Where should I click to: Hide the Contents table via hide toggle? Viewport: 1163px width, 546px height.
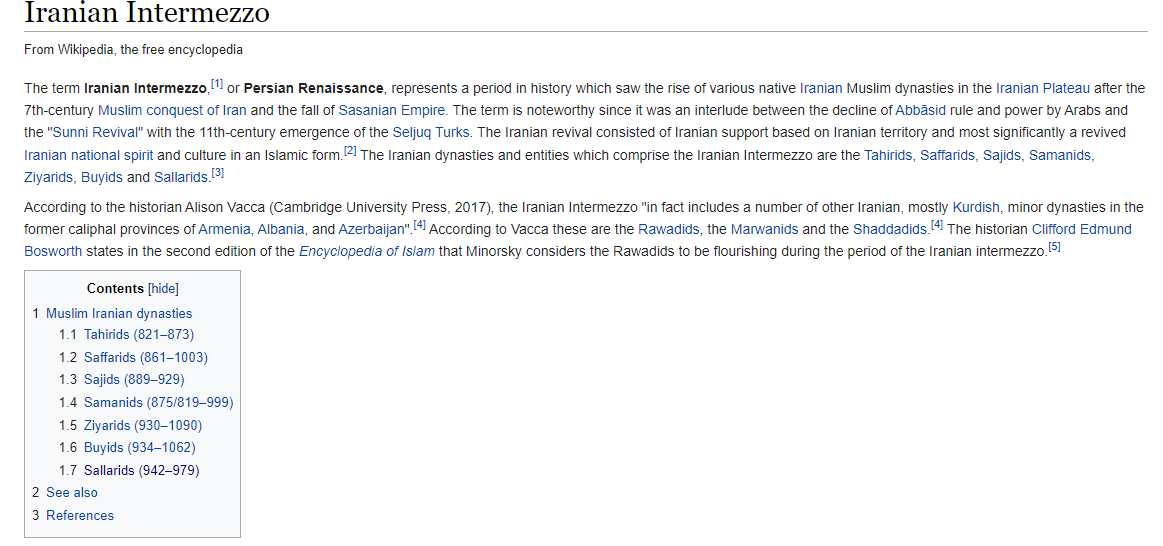[163, 289]
